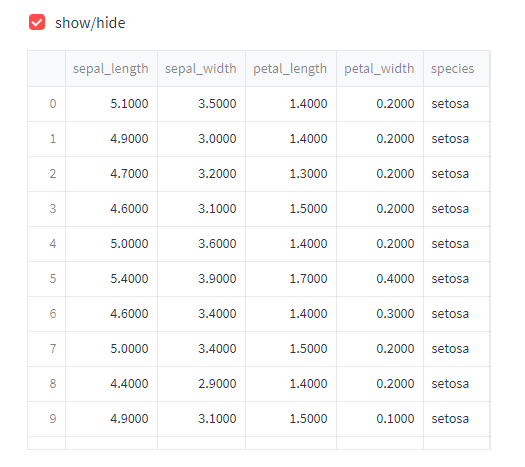Select row index 3 cell
The height and width of the screenshot is (467, 525).
[47, 209]
